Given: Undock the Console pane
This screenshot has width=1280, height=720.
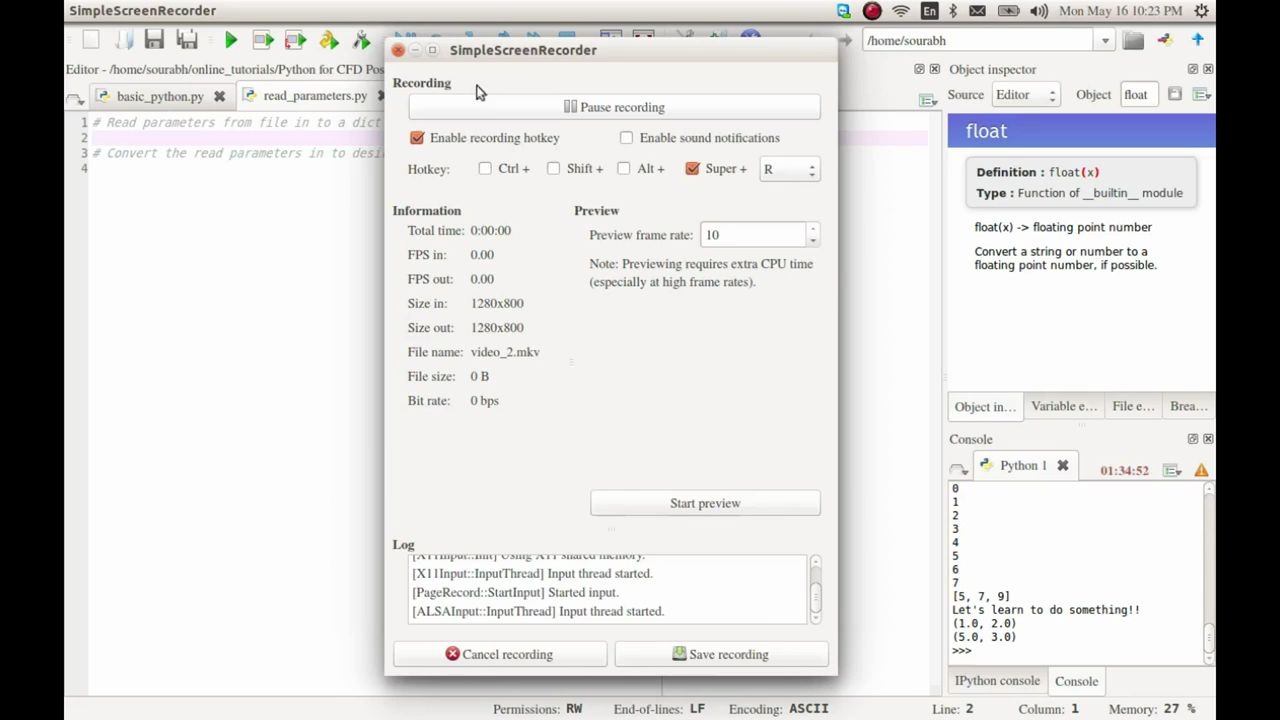Looking at the screenshot, I should (x=1192, y=439).
